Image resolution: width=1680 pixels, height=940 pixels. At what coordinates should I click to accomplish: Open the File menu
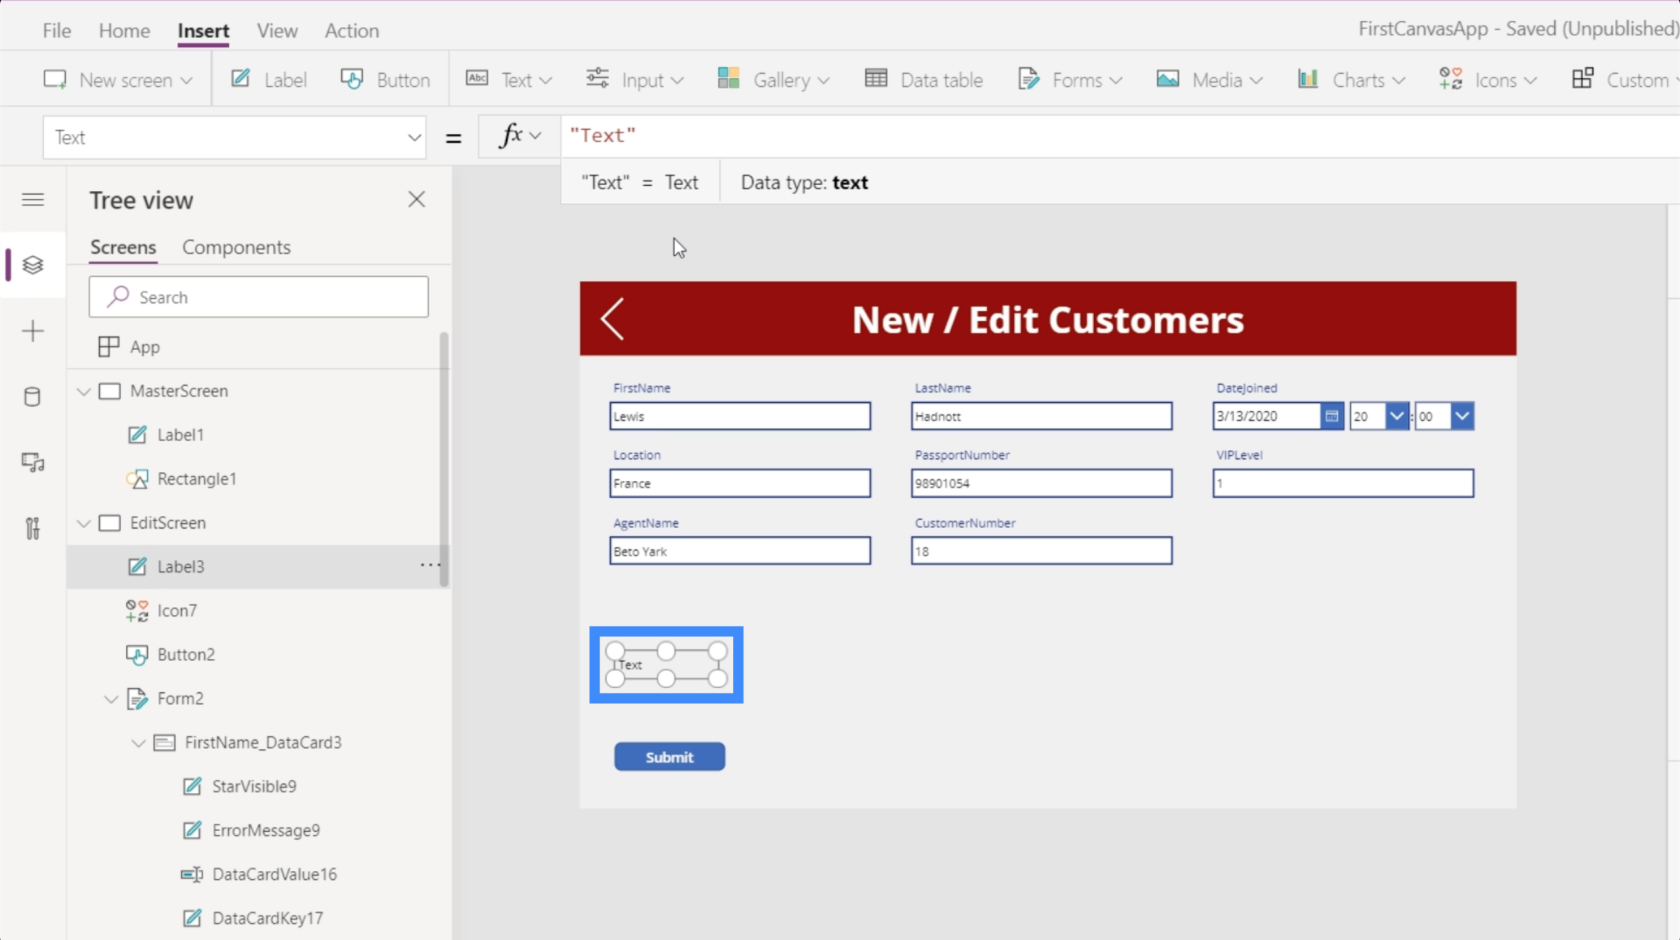tap(57, 31)
